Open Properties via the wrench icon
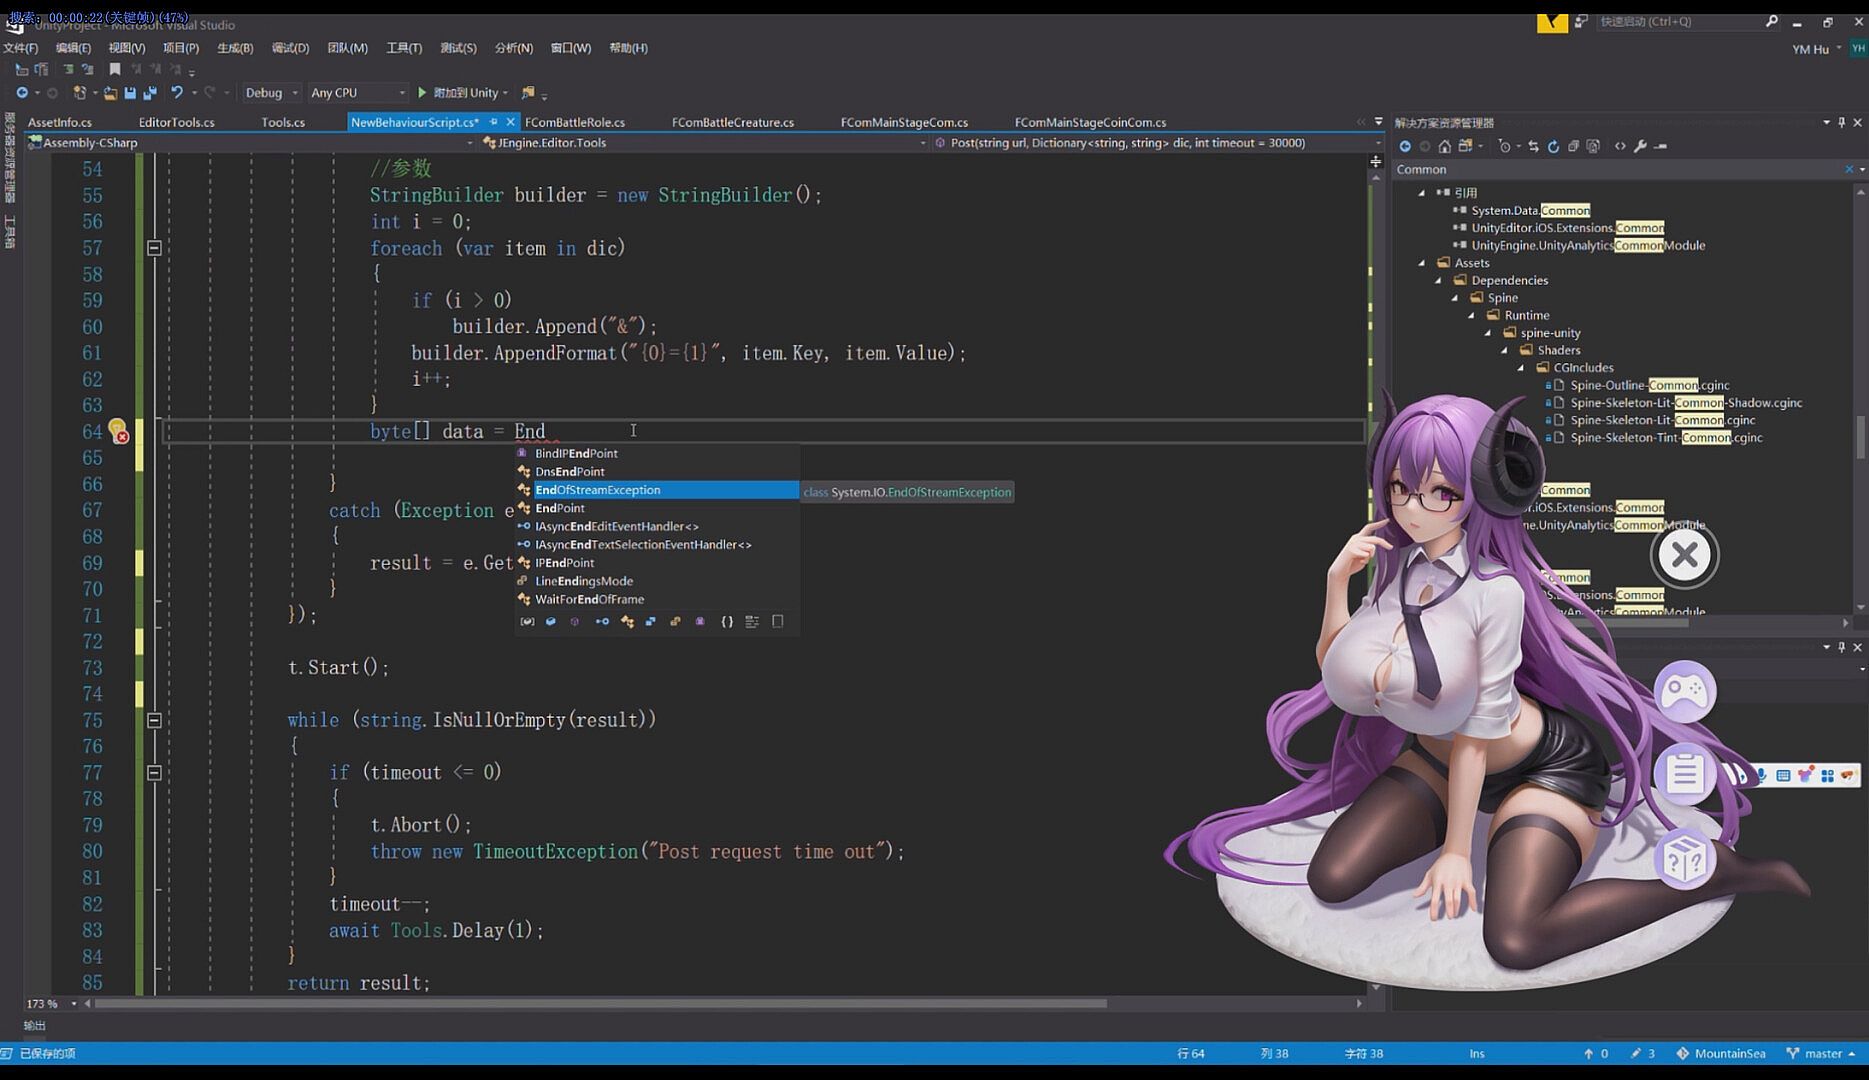Viewport: 1869px width, 1080px height. [1640, 146]
